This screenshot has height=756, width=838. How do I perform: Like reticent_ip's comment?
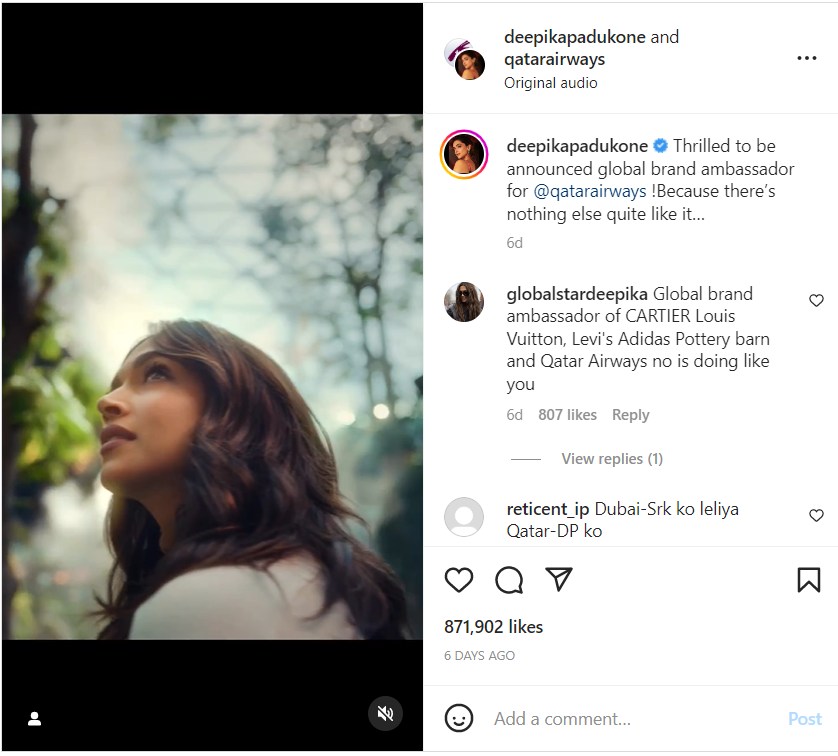(x=816, y=516)
